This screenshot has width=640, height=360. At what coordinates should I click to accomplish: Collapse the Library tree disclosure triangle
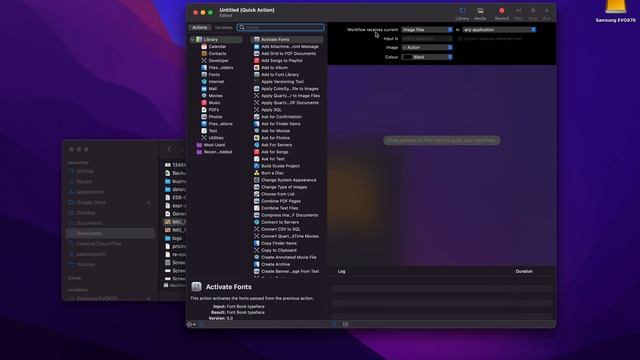coord(192,40)
